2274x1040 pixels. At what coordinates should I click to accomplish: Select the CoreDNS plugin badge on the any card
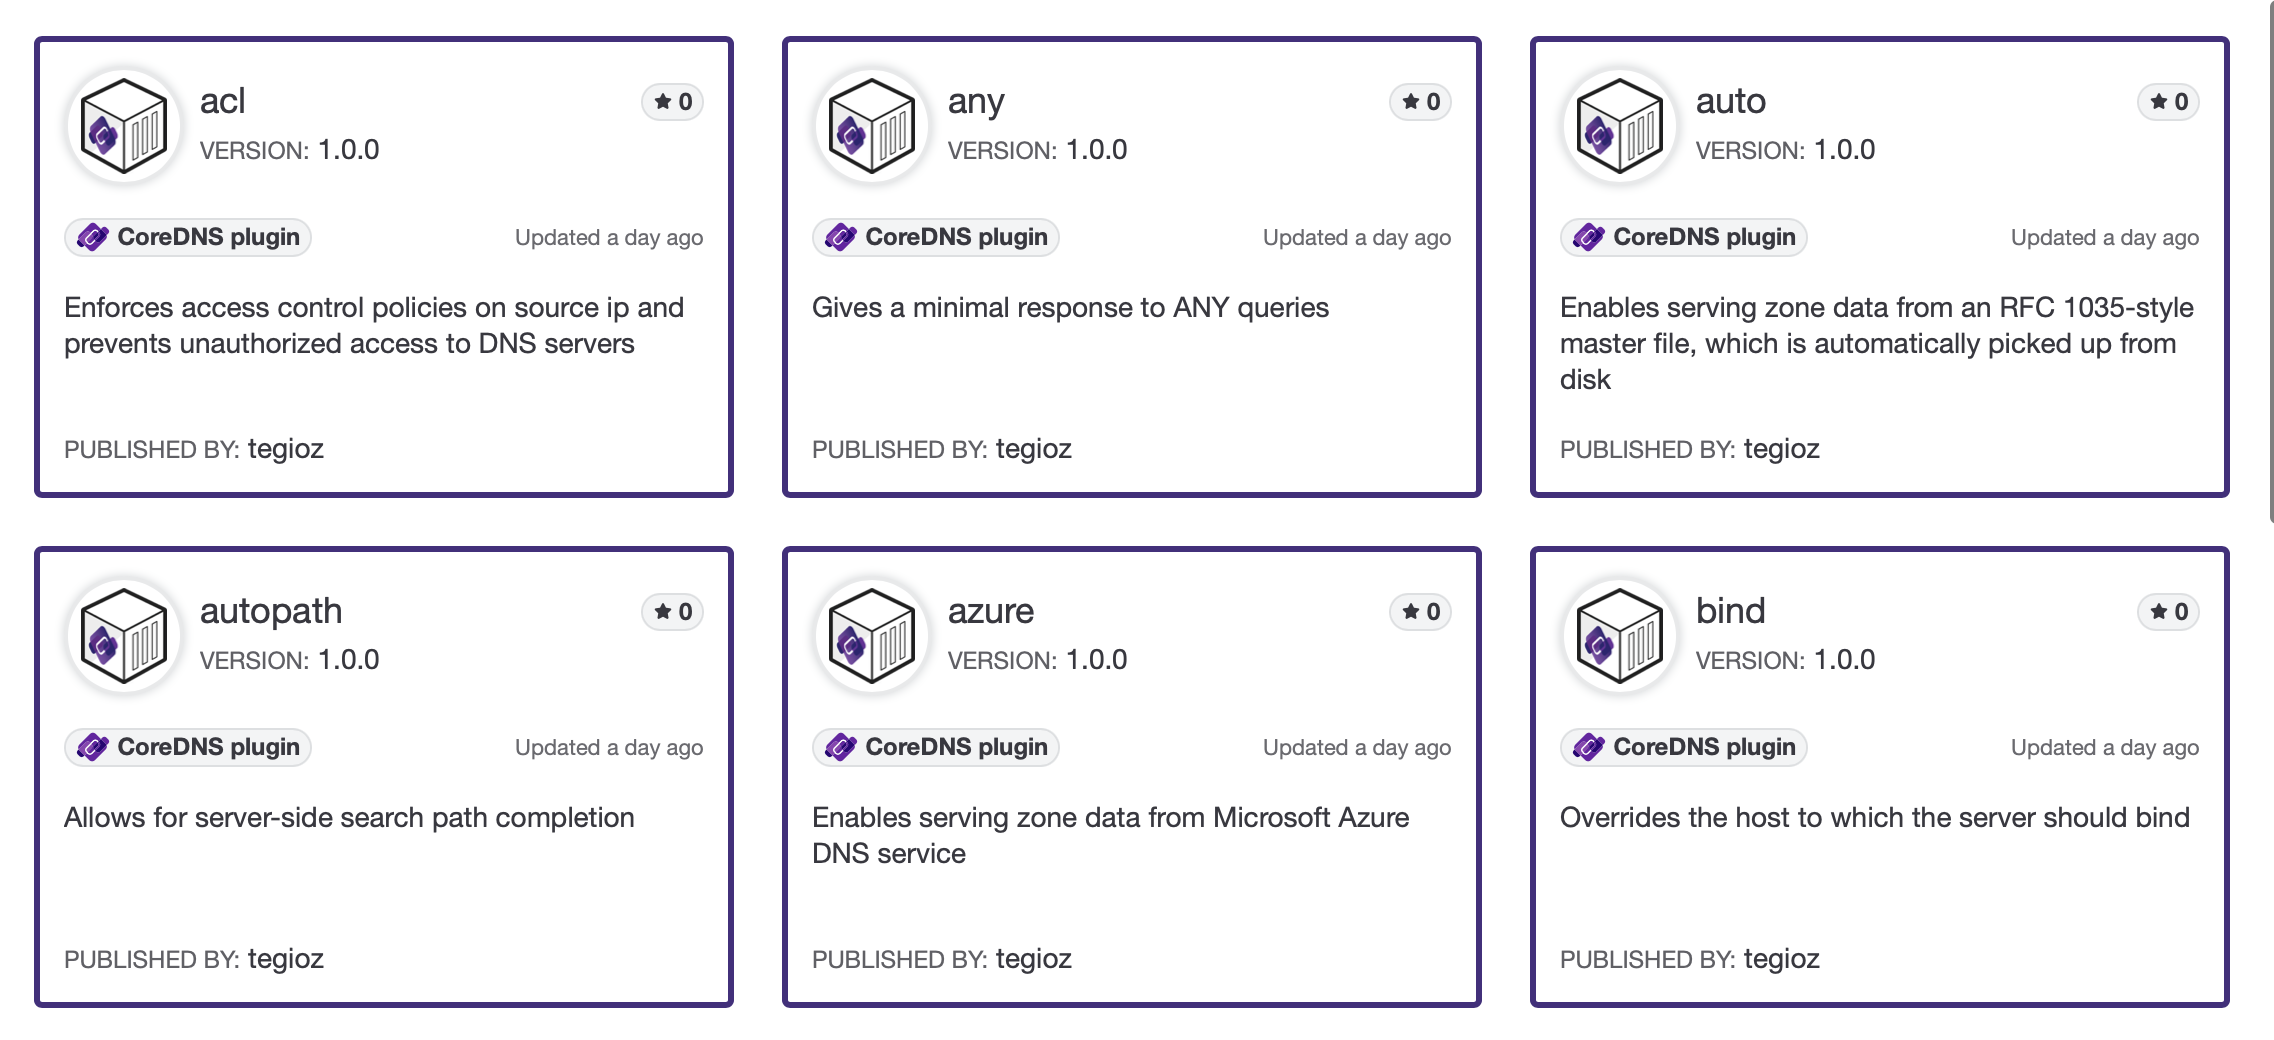[934, 237]
